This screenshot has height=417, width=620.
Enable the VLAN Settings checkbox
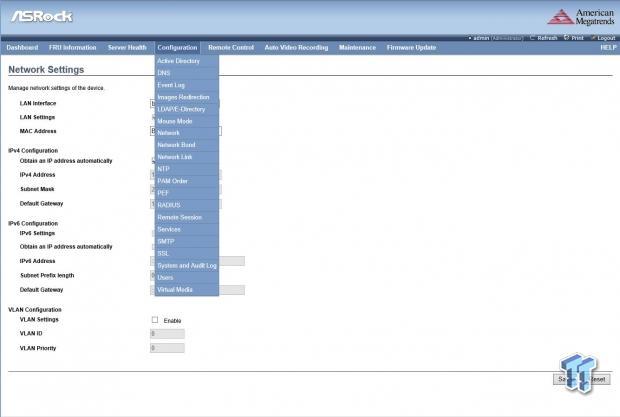[x=155, y=320]
